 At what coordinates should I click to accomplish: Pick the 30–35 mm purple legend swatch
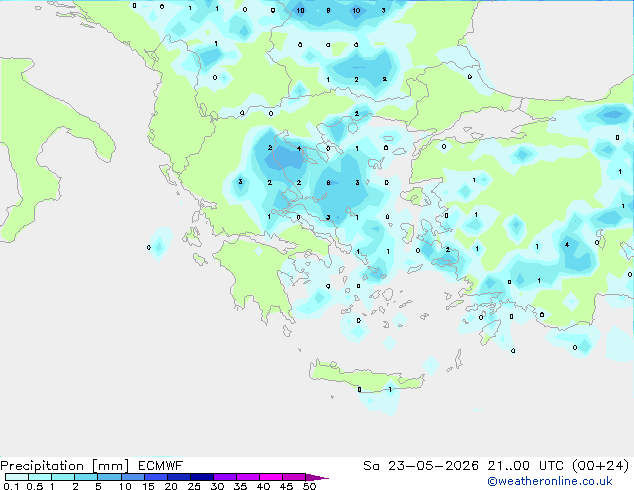(225, 477)
